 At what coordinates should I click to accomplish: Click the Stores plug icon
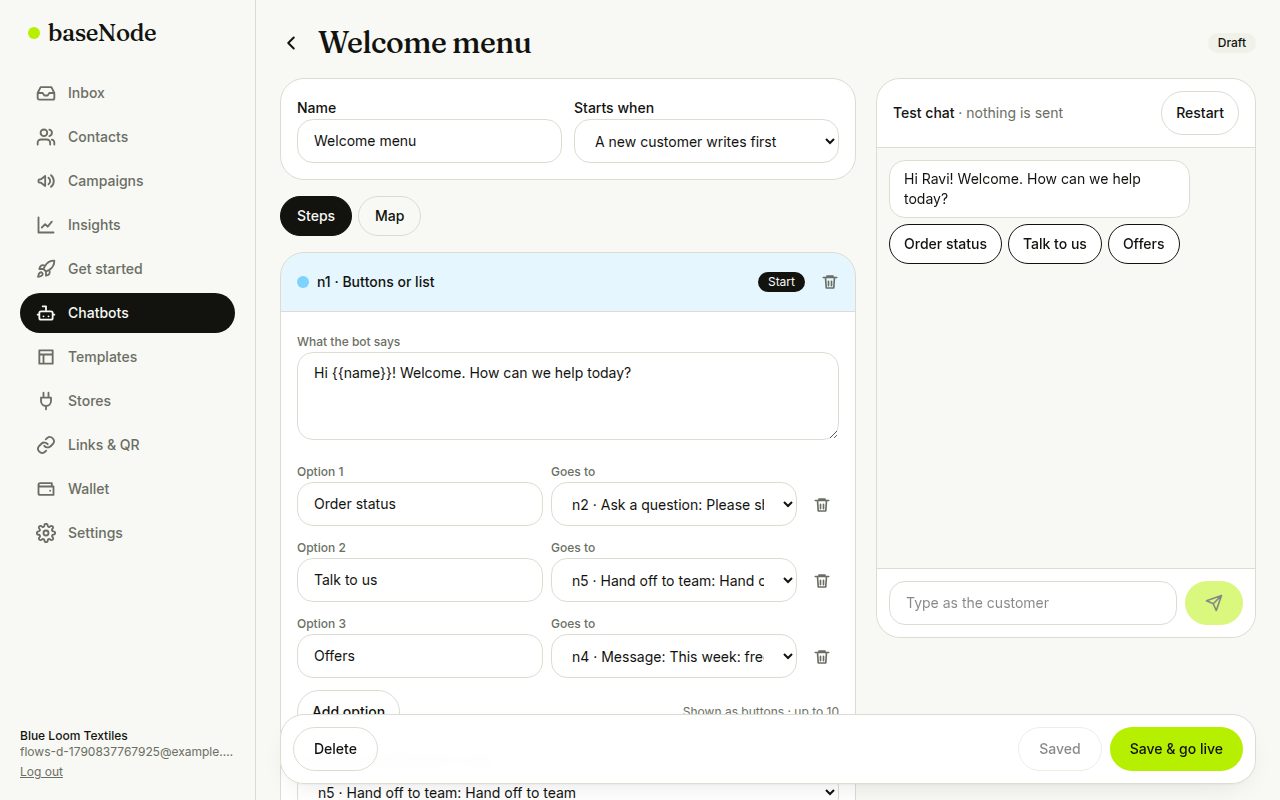[x=46, y=401]
